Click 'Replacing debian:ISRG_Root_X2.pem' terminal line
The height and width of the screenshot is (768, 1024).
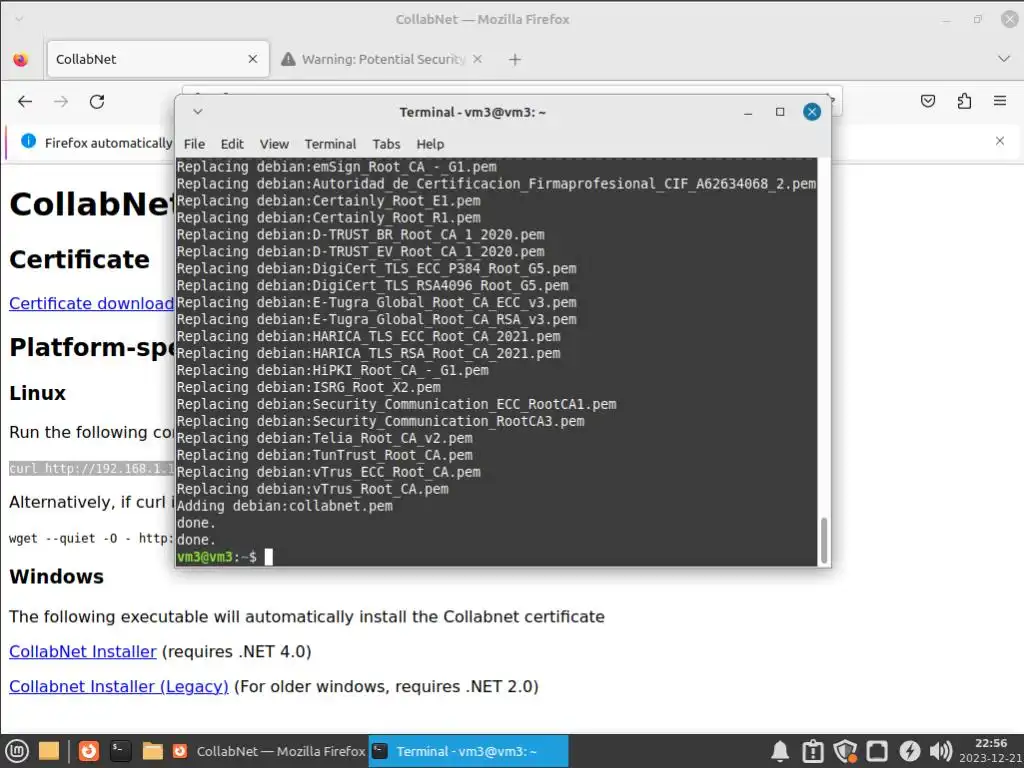[x=308, y=387]
